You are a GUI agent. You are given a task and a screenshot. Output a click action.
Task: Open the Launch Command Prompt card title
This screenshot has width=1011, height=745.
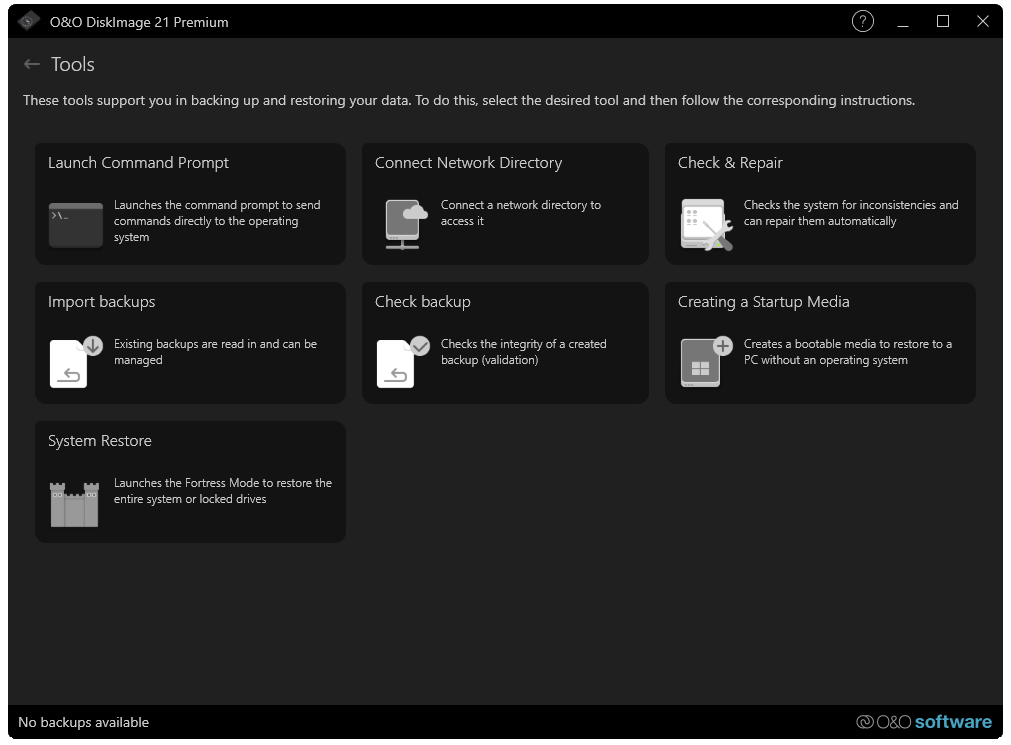point(138,163)
